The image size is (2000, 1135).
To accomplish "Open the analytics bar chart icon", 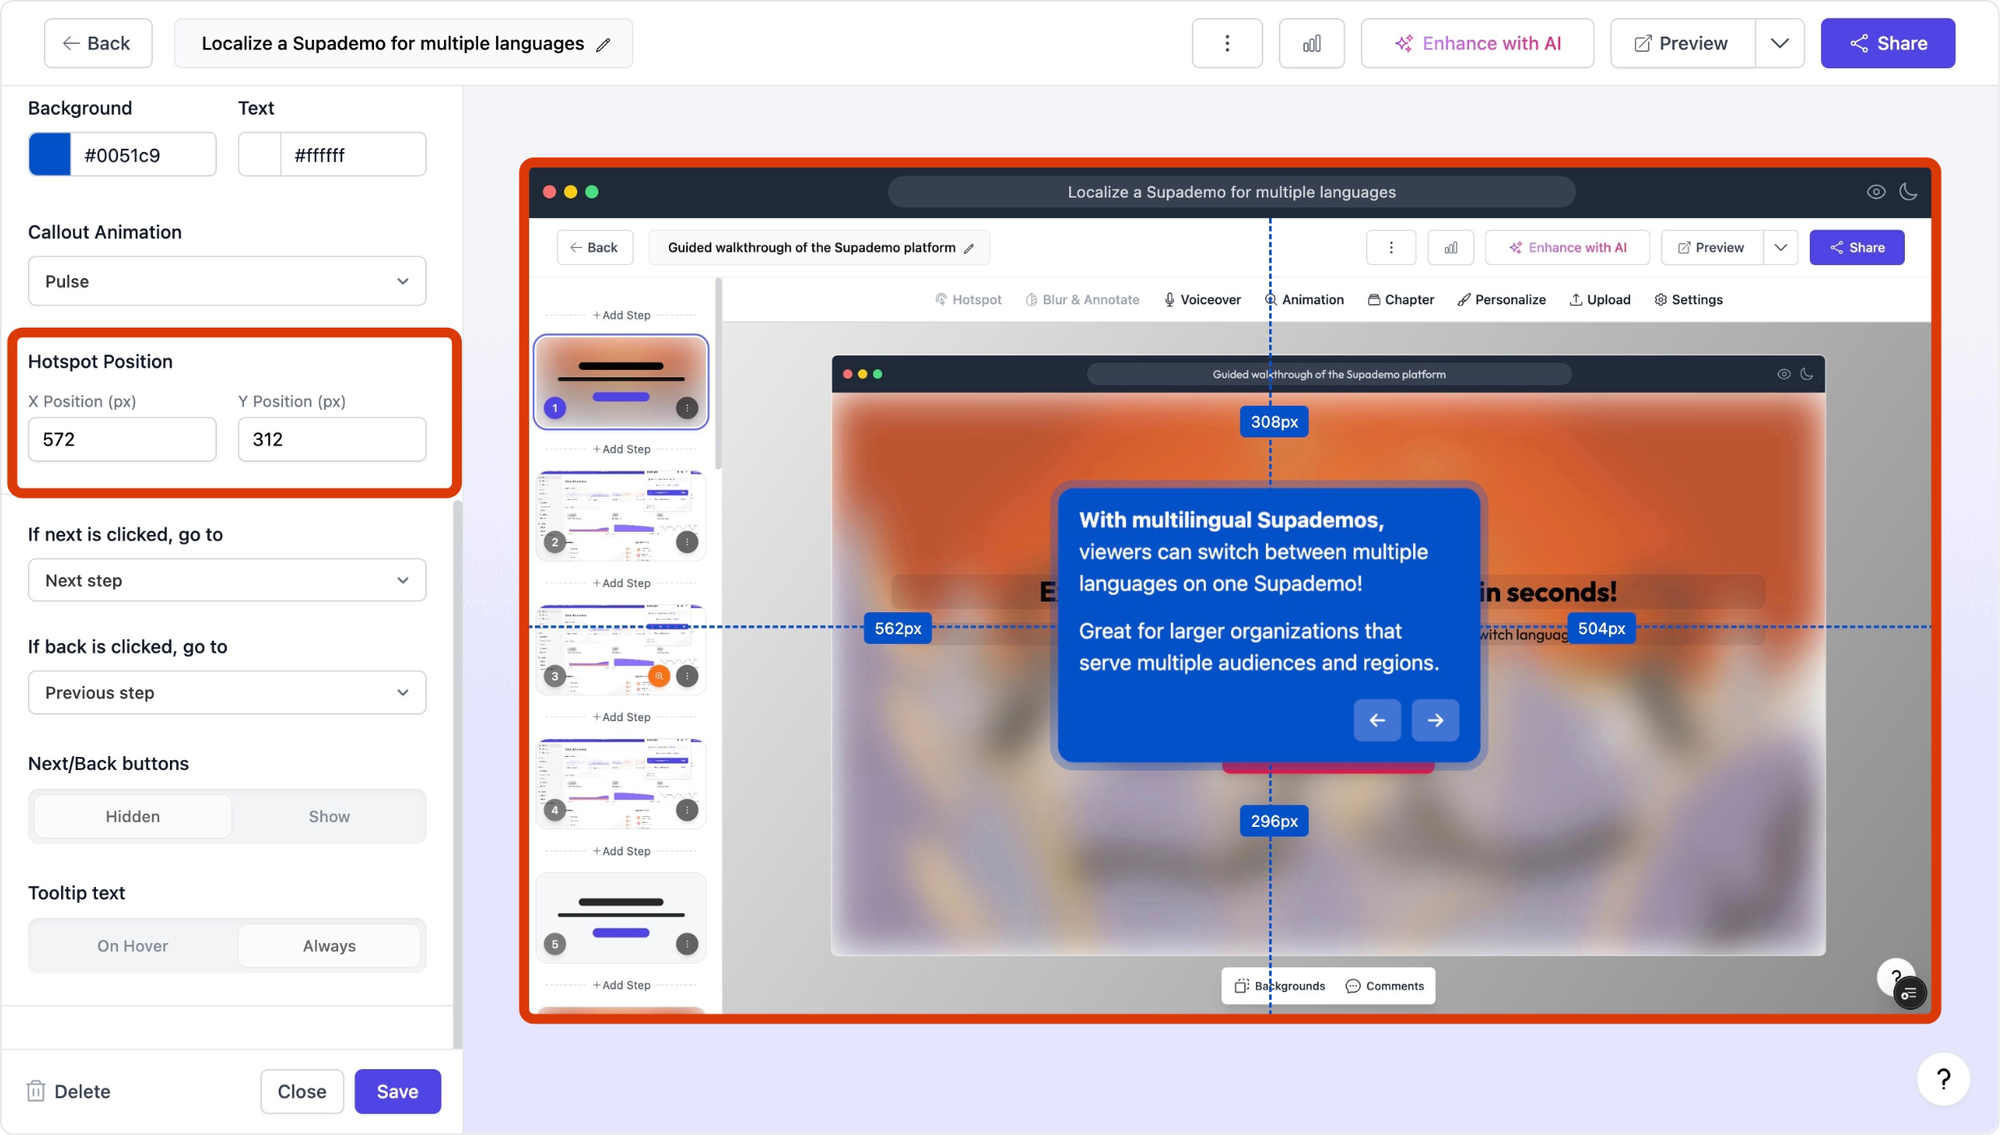I will point(1311,43).
